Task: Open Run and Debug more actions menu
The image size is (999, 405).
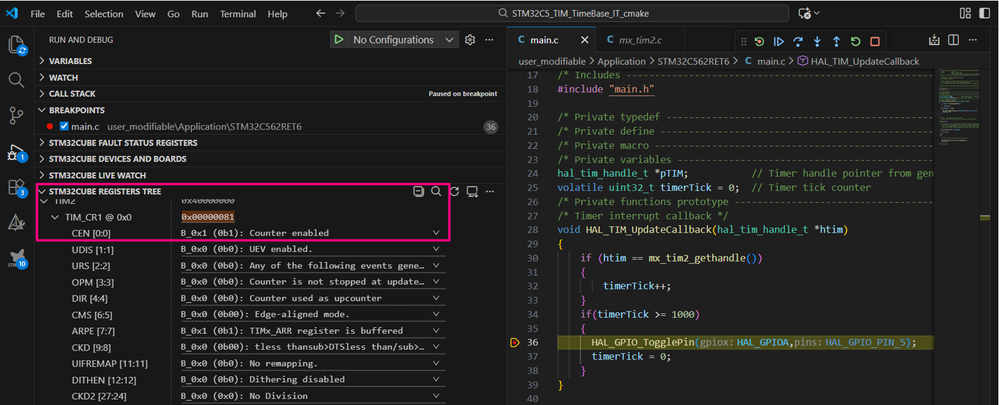Action: tap(489, 39)
